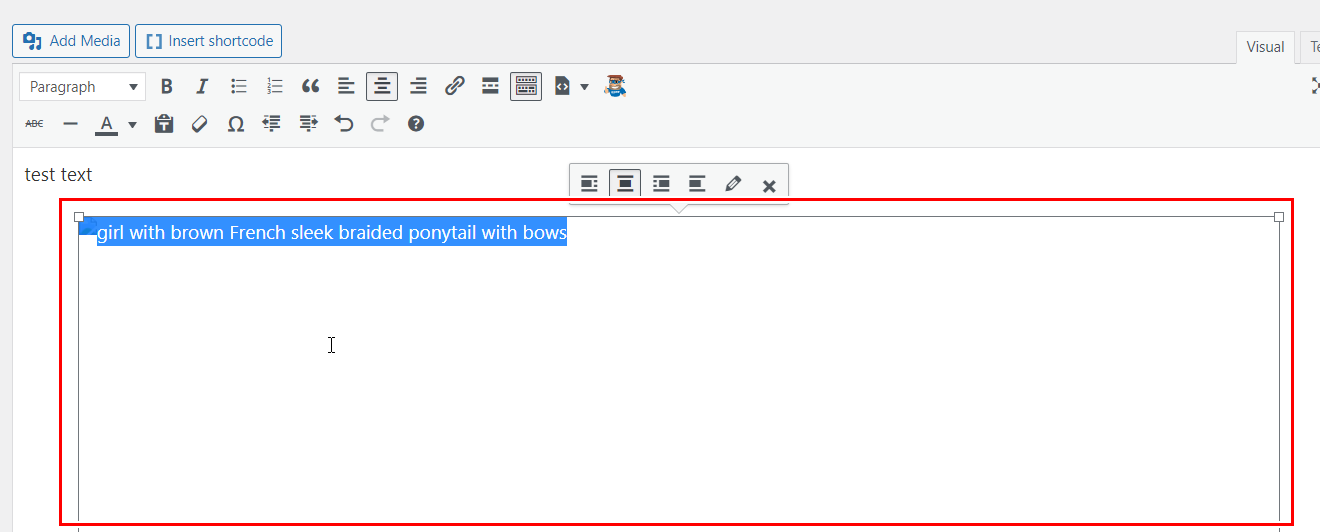Open the code snippet dropdown arrow
This screenshot has height=532, width=1320.
click(x=584, y=87)
